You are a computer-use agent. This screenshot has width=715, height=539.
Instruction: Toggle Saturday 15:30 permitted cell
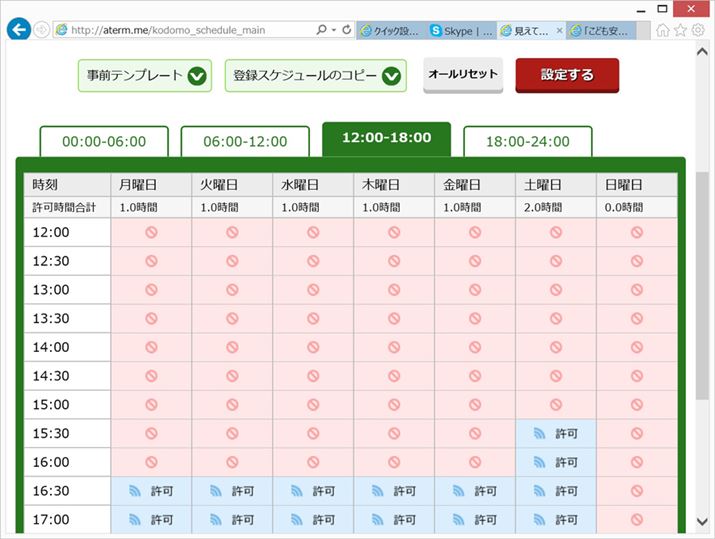coord(556,434)
